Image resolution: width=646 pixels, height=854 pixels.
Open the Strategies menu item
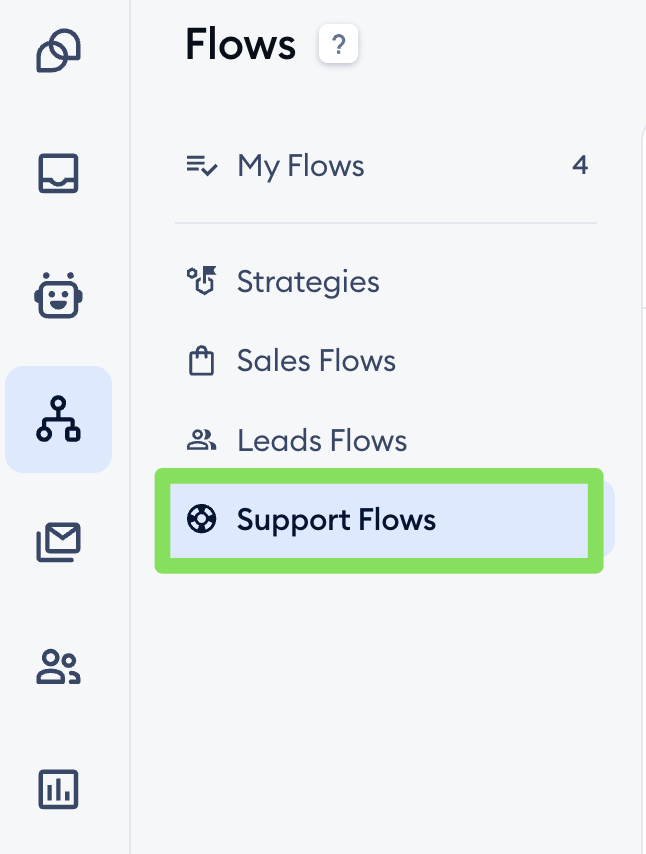[x=308, y=282]
